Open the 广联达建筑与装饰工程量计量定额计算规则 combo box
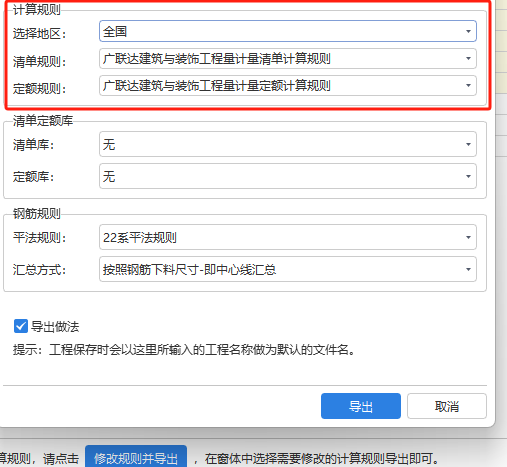Viewport: 507px width, 467px height. tap(288, 85)
